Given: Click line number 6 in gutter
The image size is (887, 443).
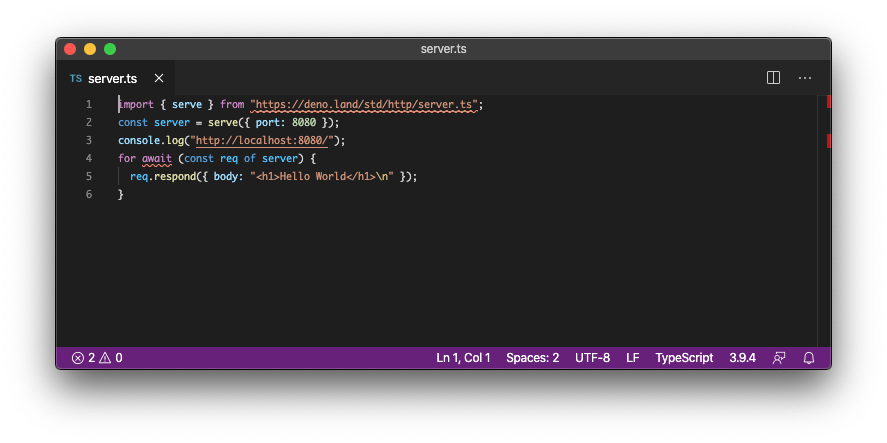Looking at the screenshot, I should 89,194.
